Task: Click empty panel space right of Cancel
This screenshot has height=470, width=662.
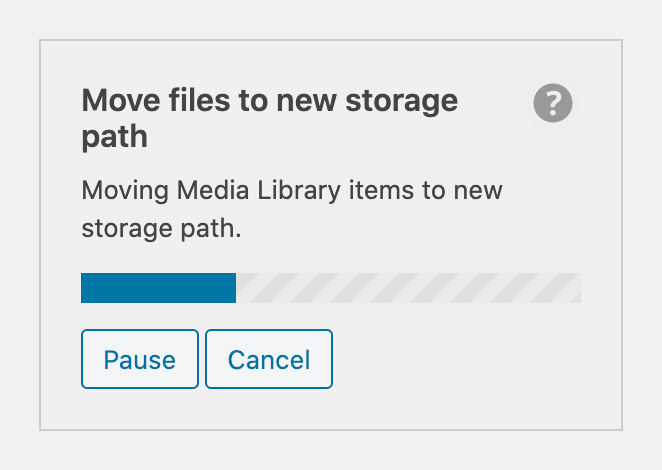Action: point(460,359)
